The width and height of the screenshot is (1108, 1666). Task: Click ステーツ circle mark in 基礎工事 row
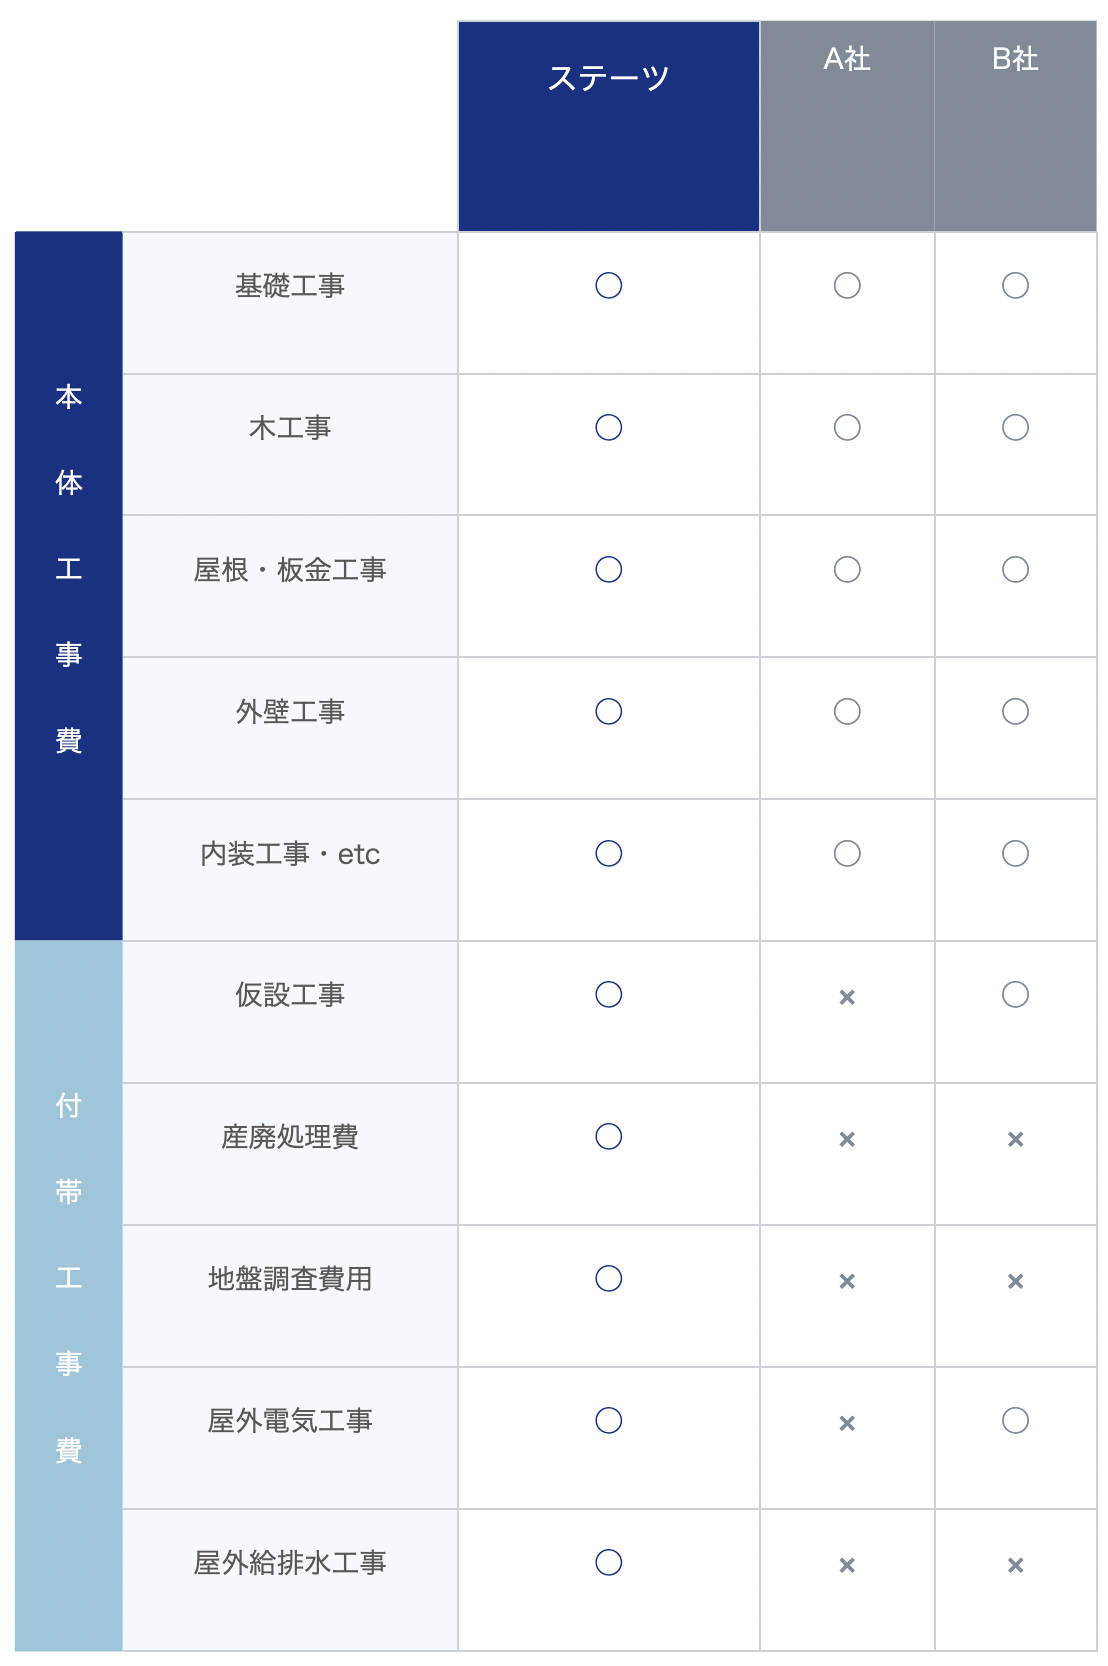coord(608,286)
